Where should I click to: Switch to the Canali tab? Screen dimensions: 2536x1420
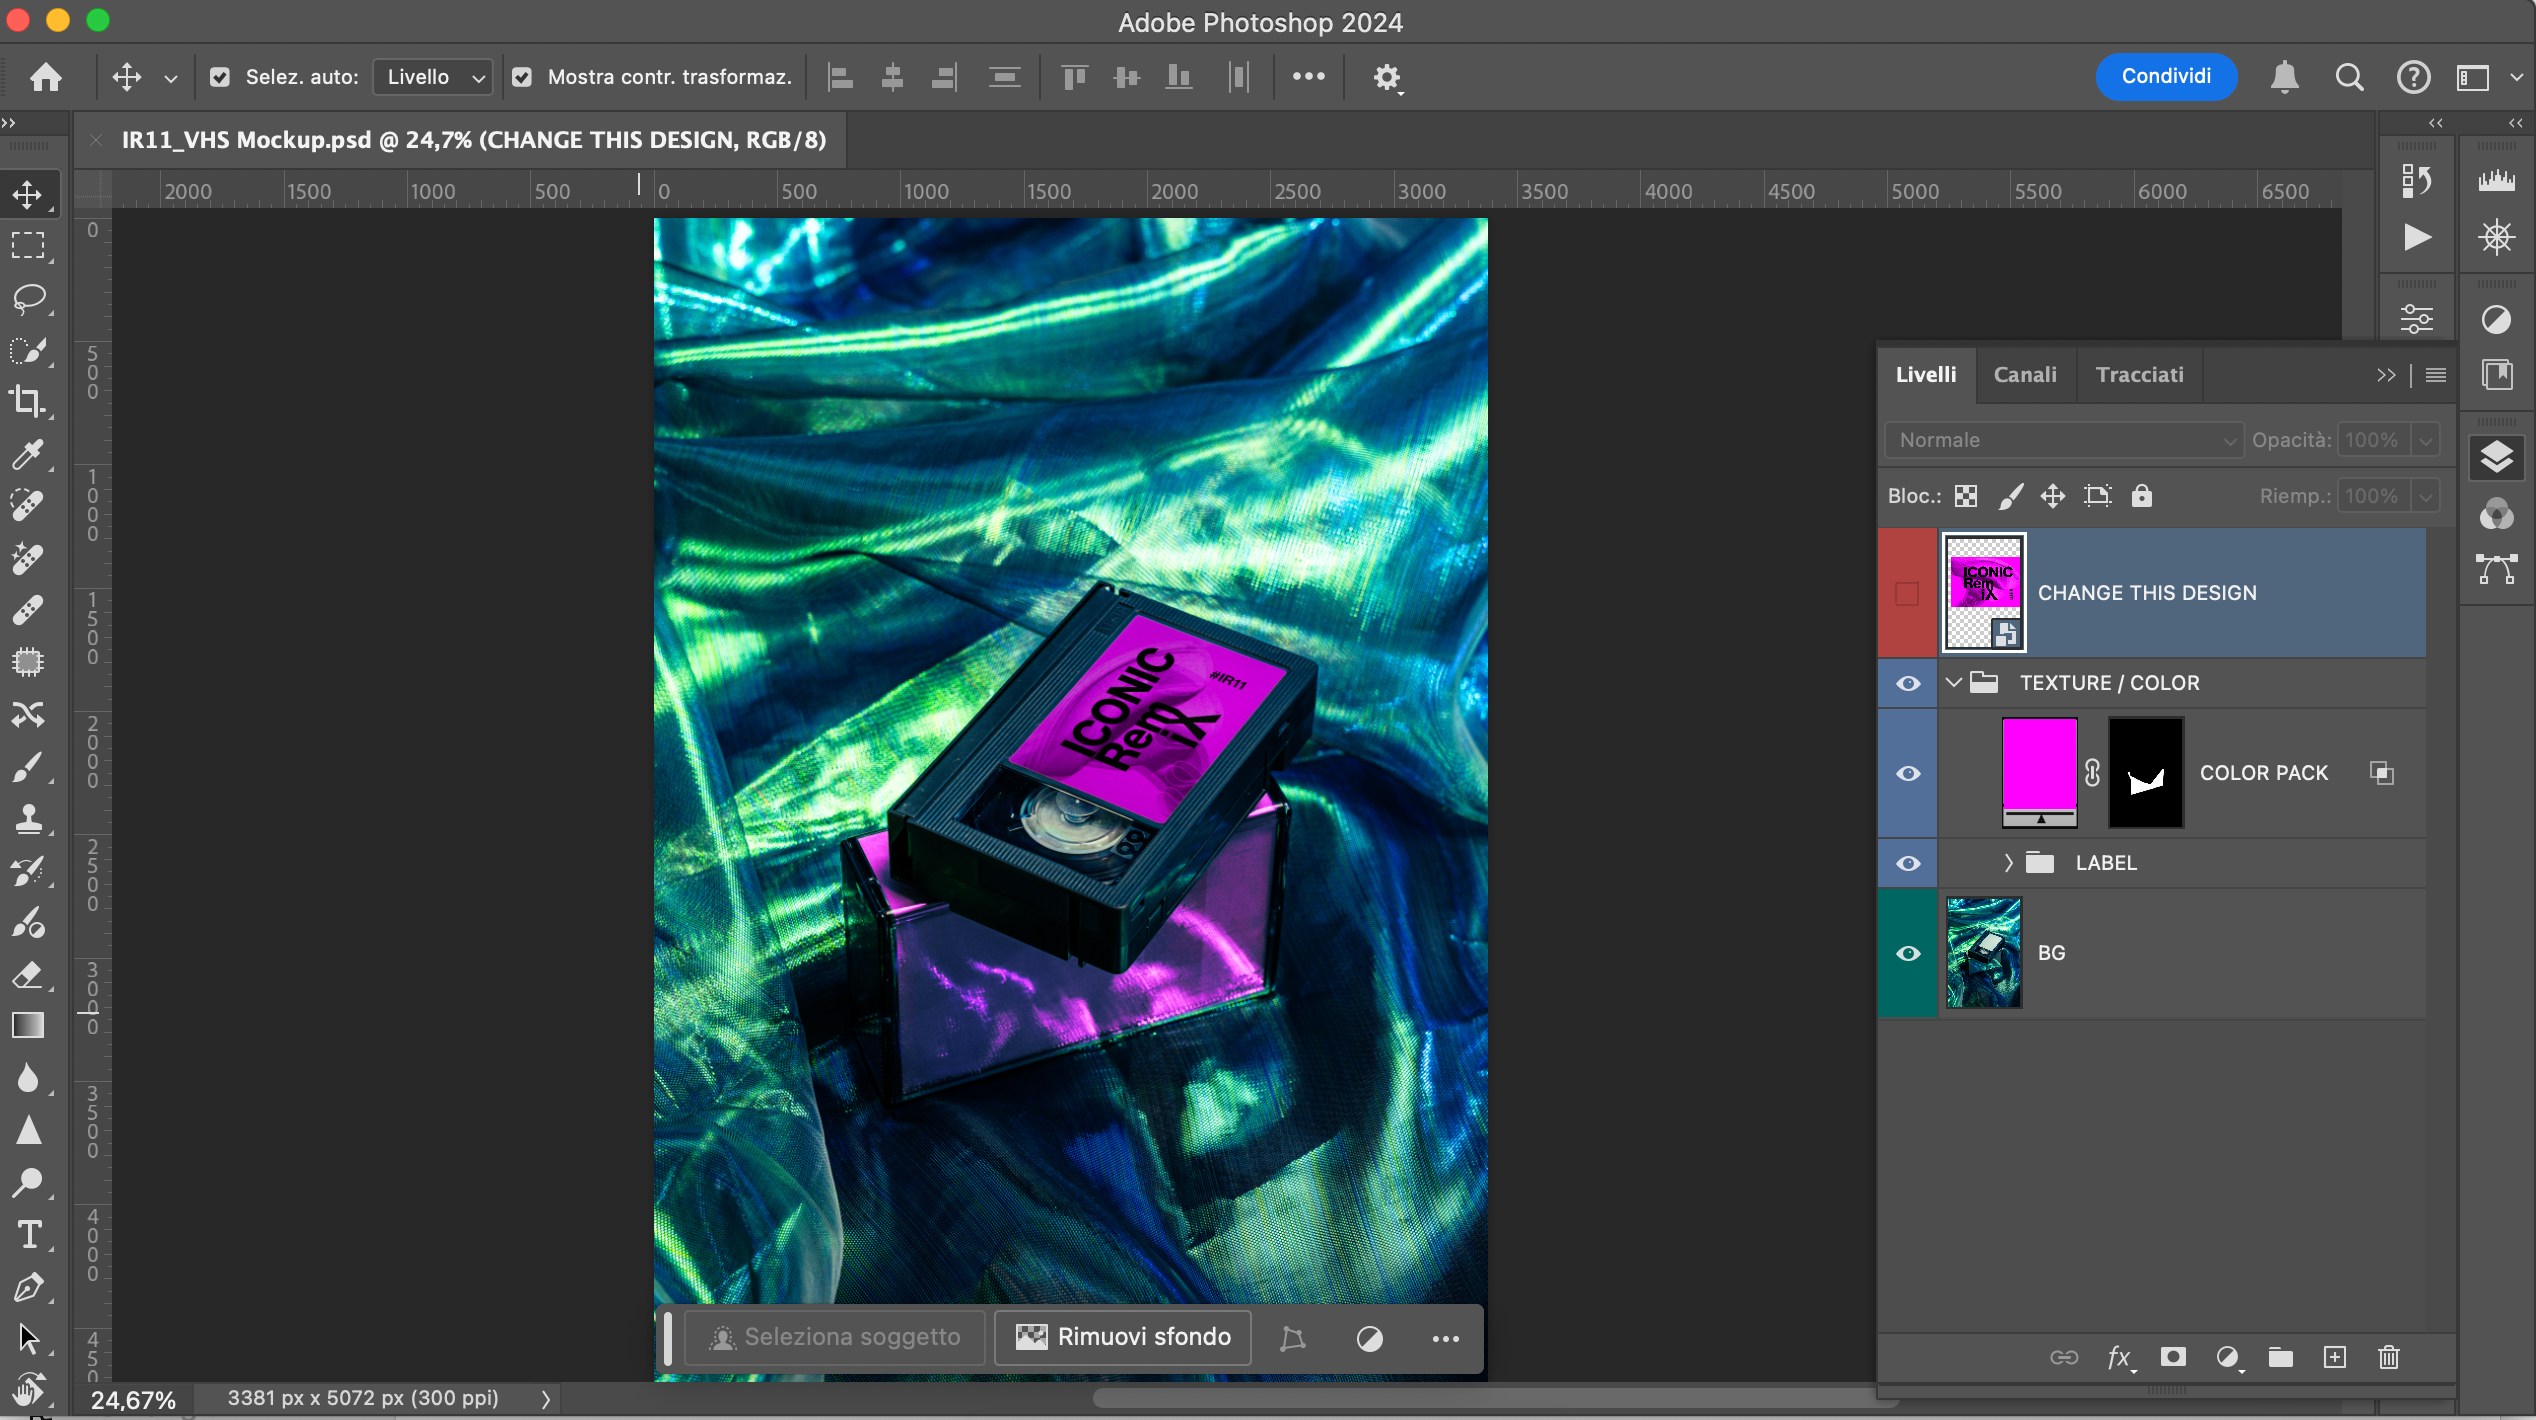(2025, 375)
